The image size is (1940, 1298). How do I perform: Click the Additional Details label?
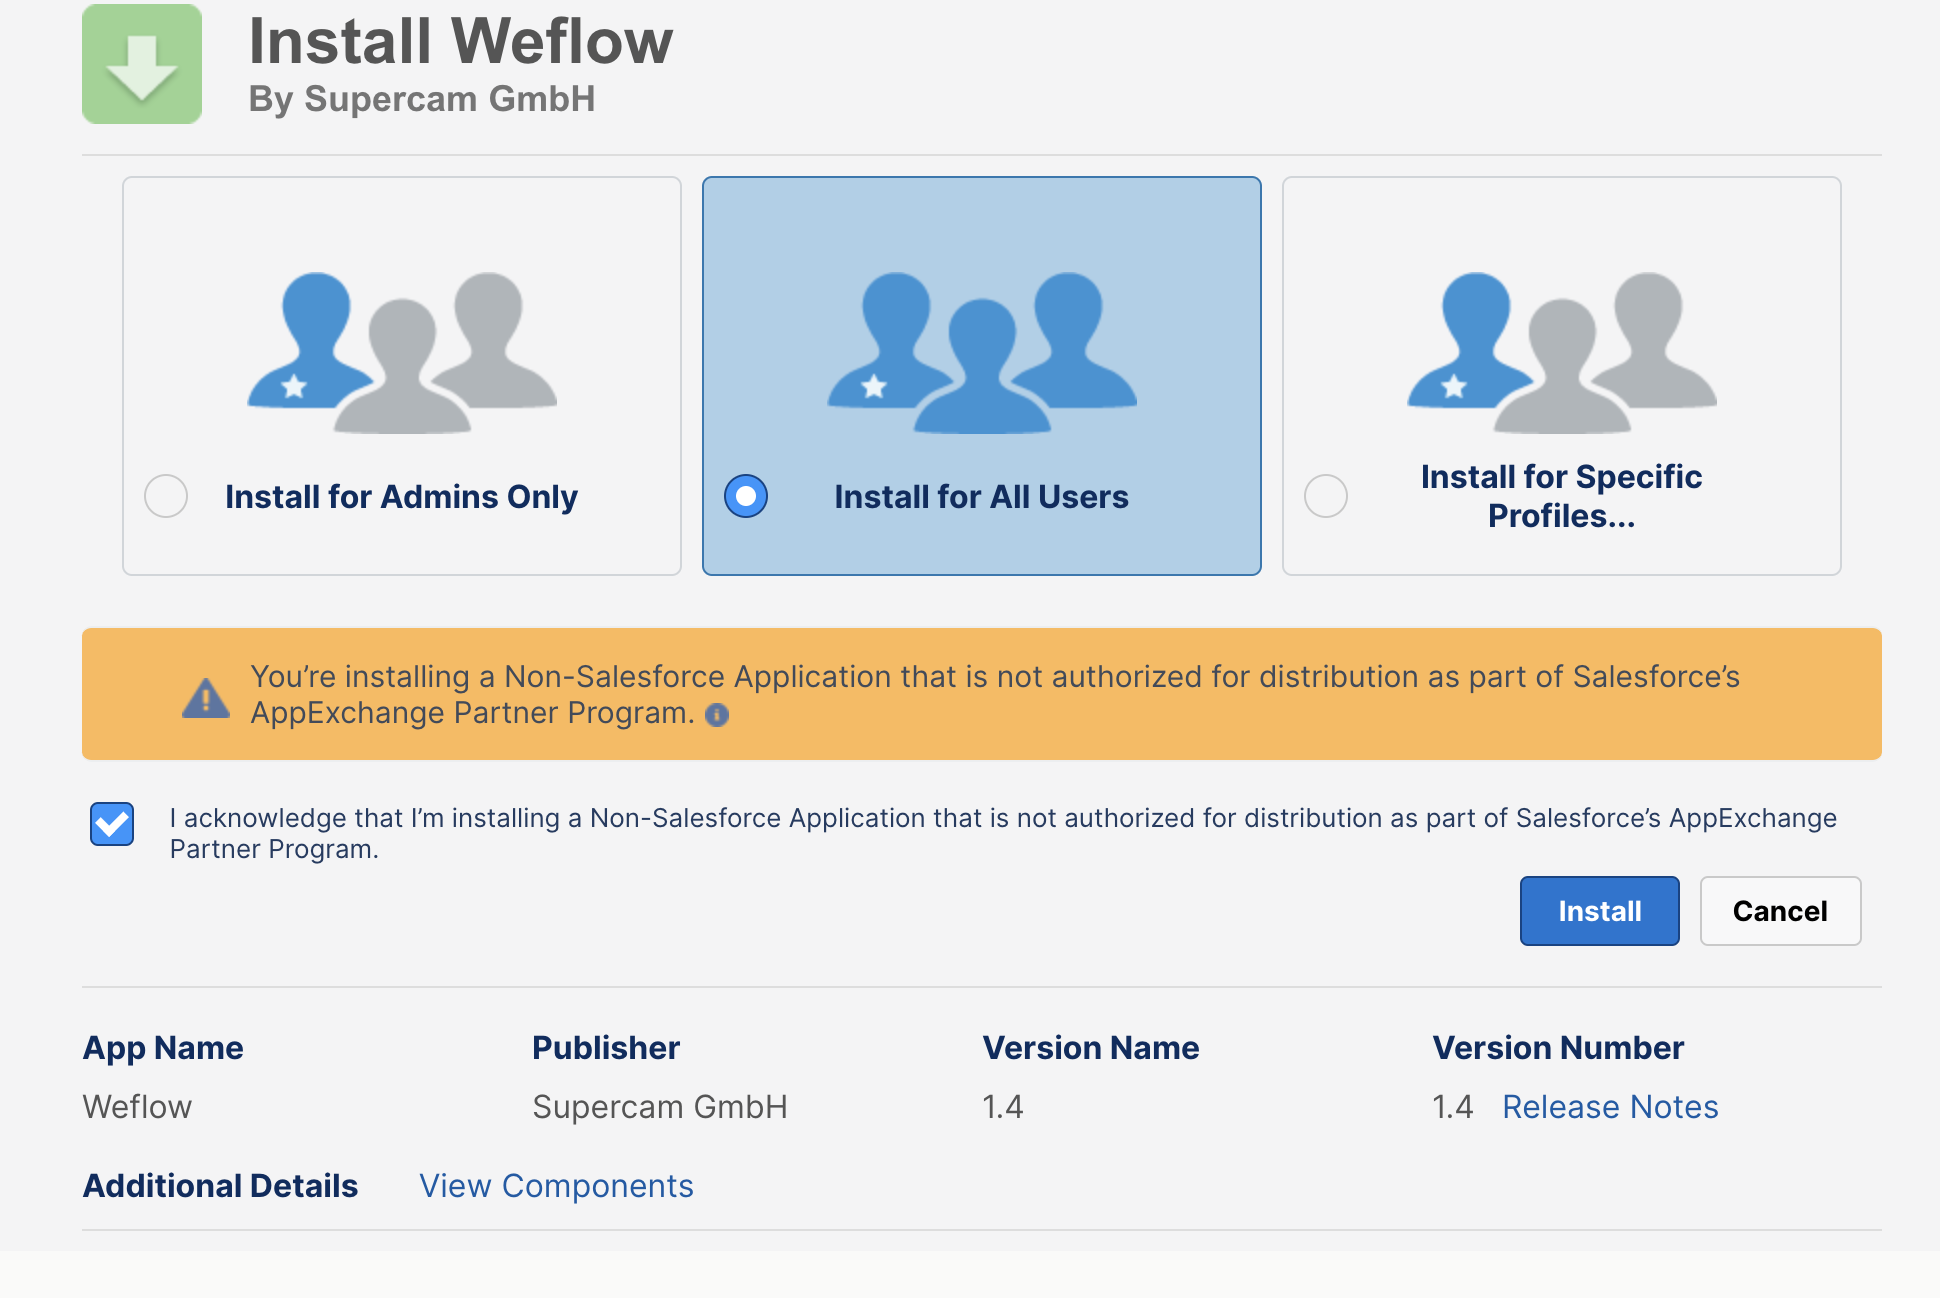coord(220,1186)
